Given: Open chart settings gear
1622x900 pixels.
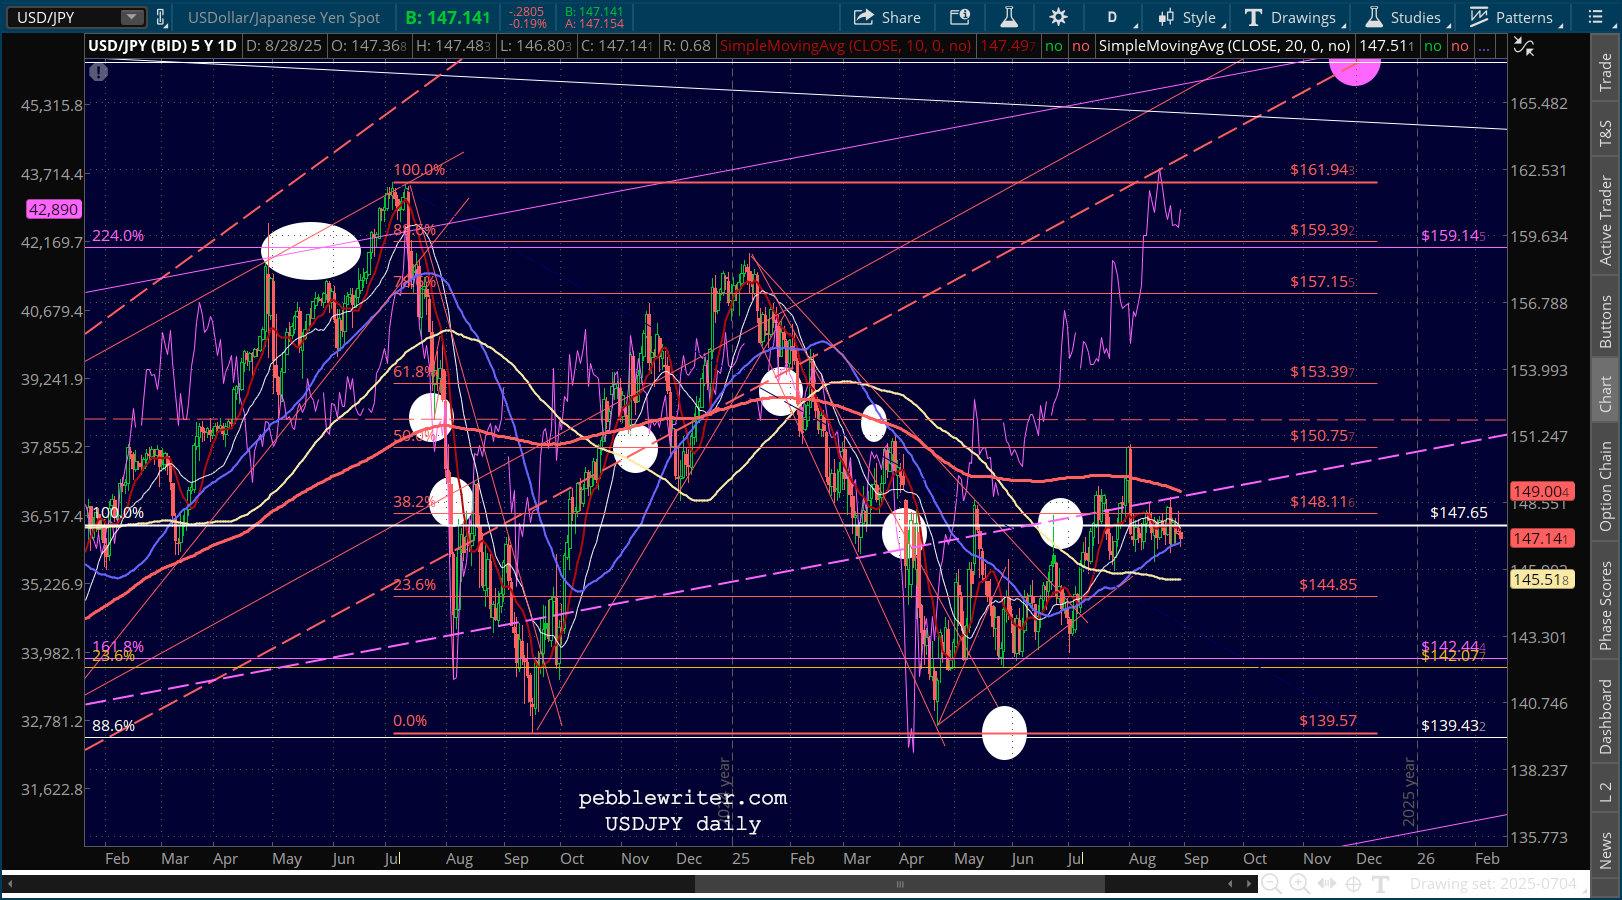Looking at the screenshot, I should point(1058,17).
